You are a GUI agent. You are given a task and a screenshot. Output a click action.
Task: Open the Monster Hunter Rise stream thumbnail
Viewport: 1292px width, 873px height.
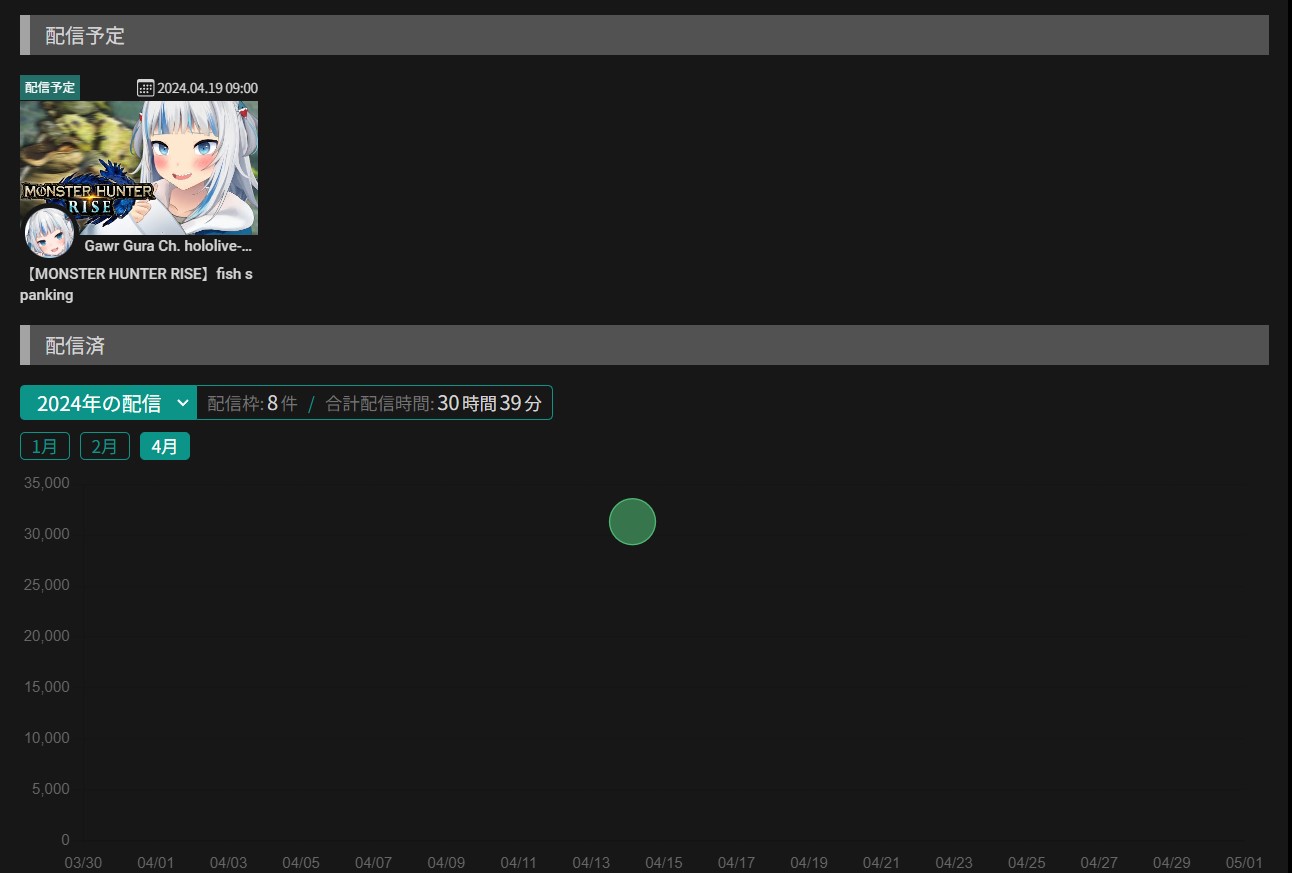[x=139, y=167]
